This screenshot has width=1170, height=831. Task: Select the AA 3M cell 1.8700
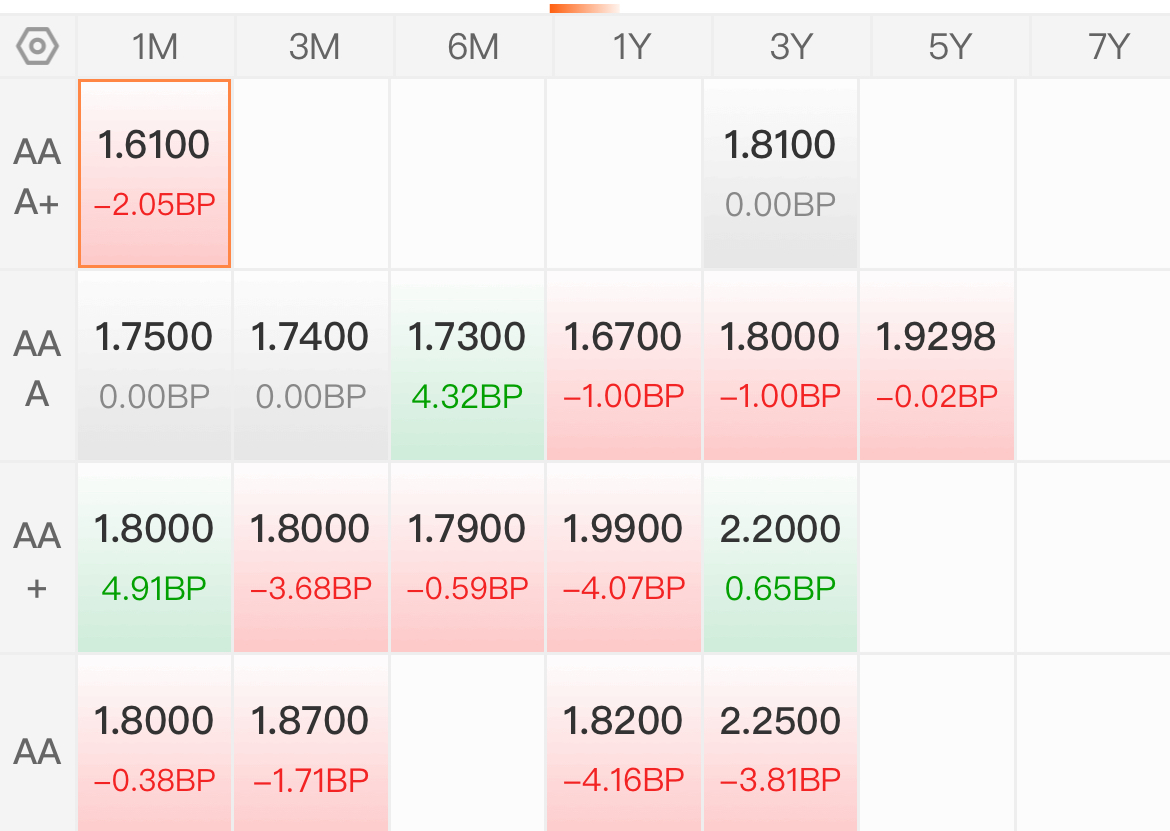(x=311, y=744)
